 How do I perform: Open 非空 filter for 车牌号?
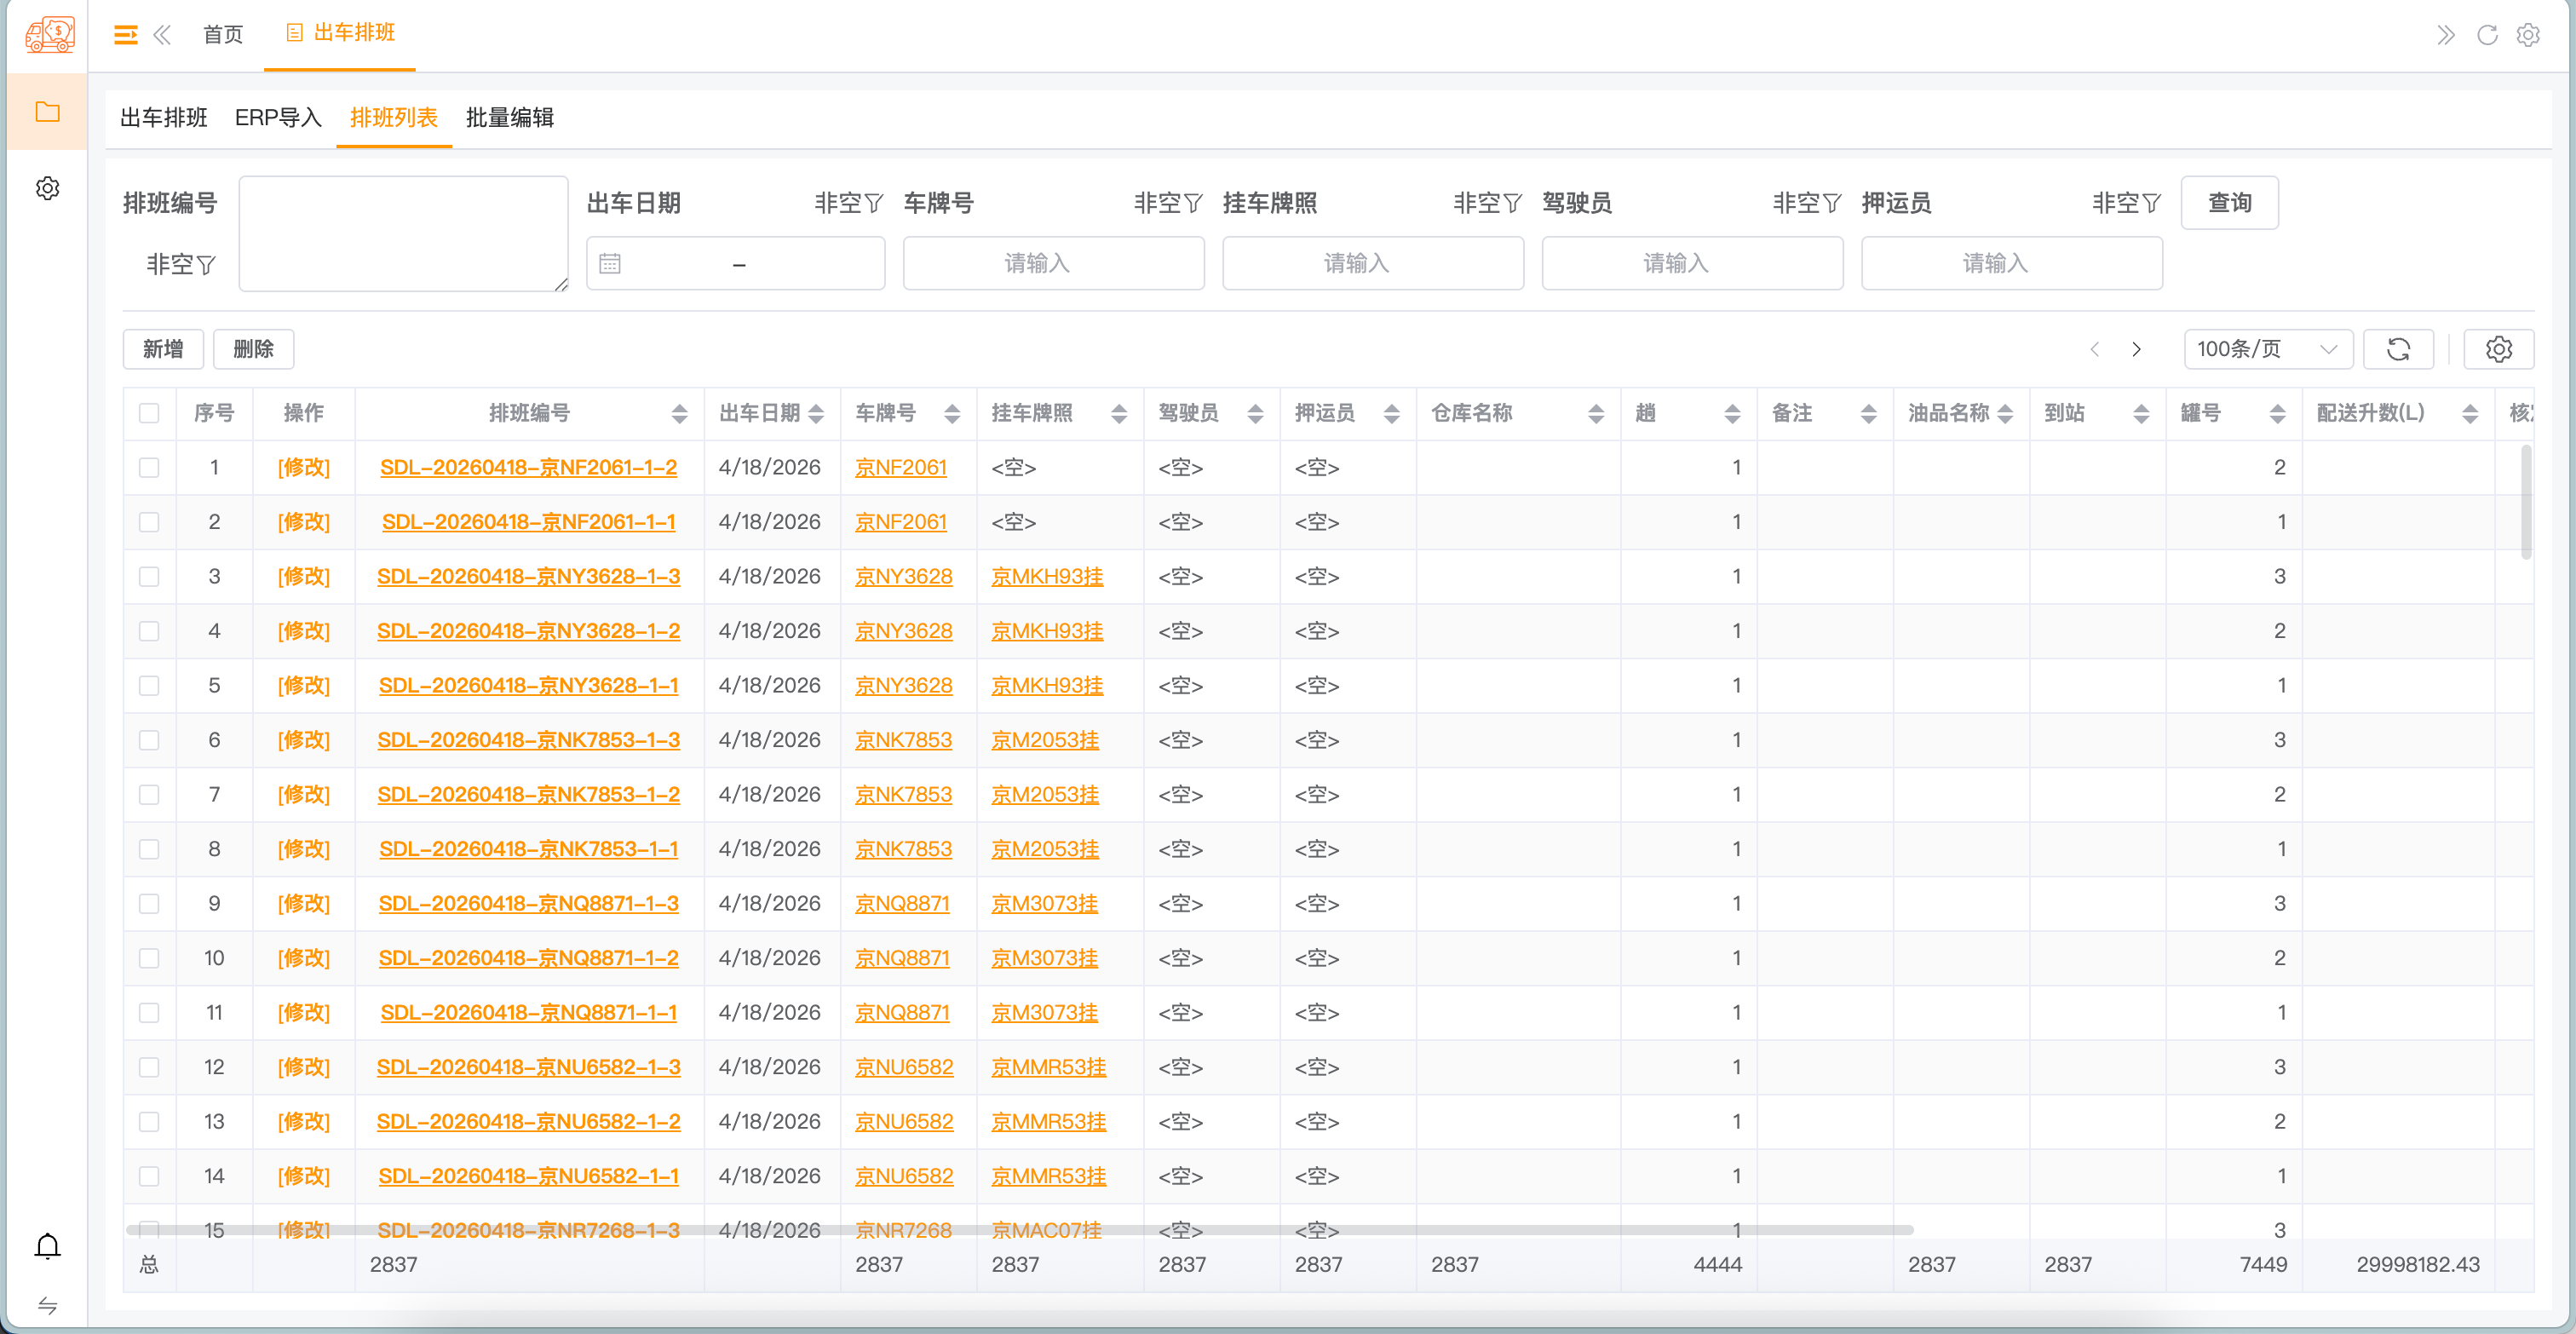1167,203
